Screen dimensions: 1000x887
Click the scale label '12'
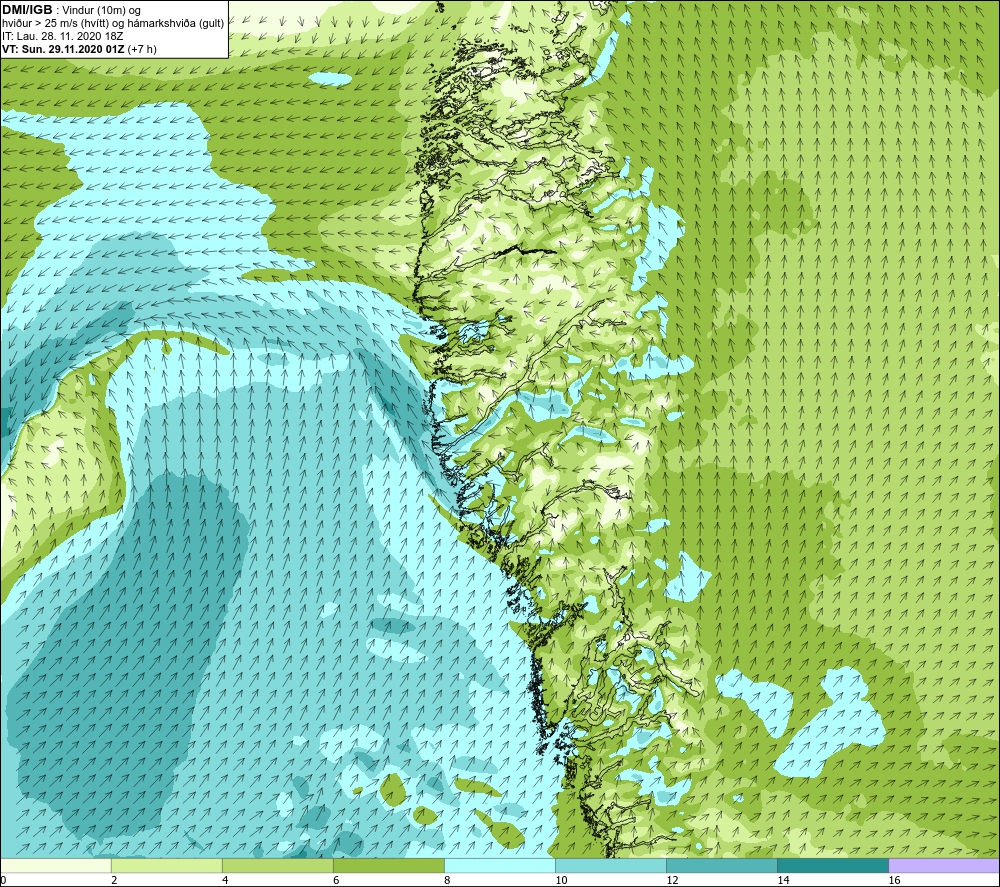672,880
